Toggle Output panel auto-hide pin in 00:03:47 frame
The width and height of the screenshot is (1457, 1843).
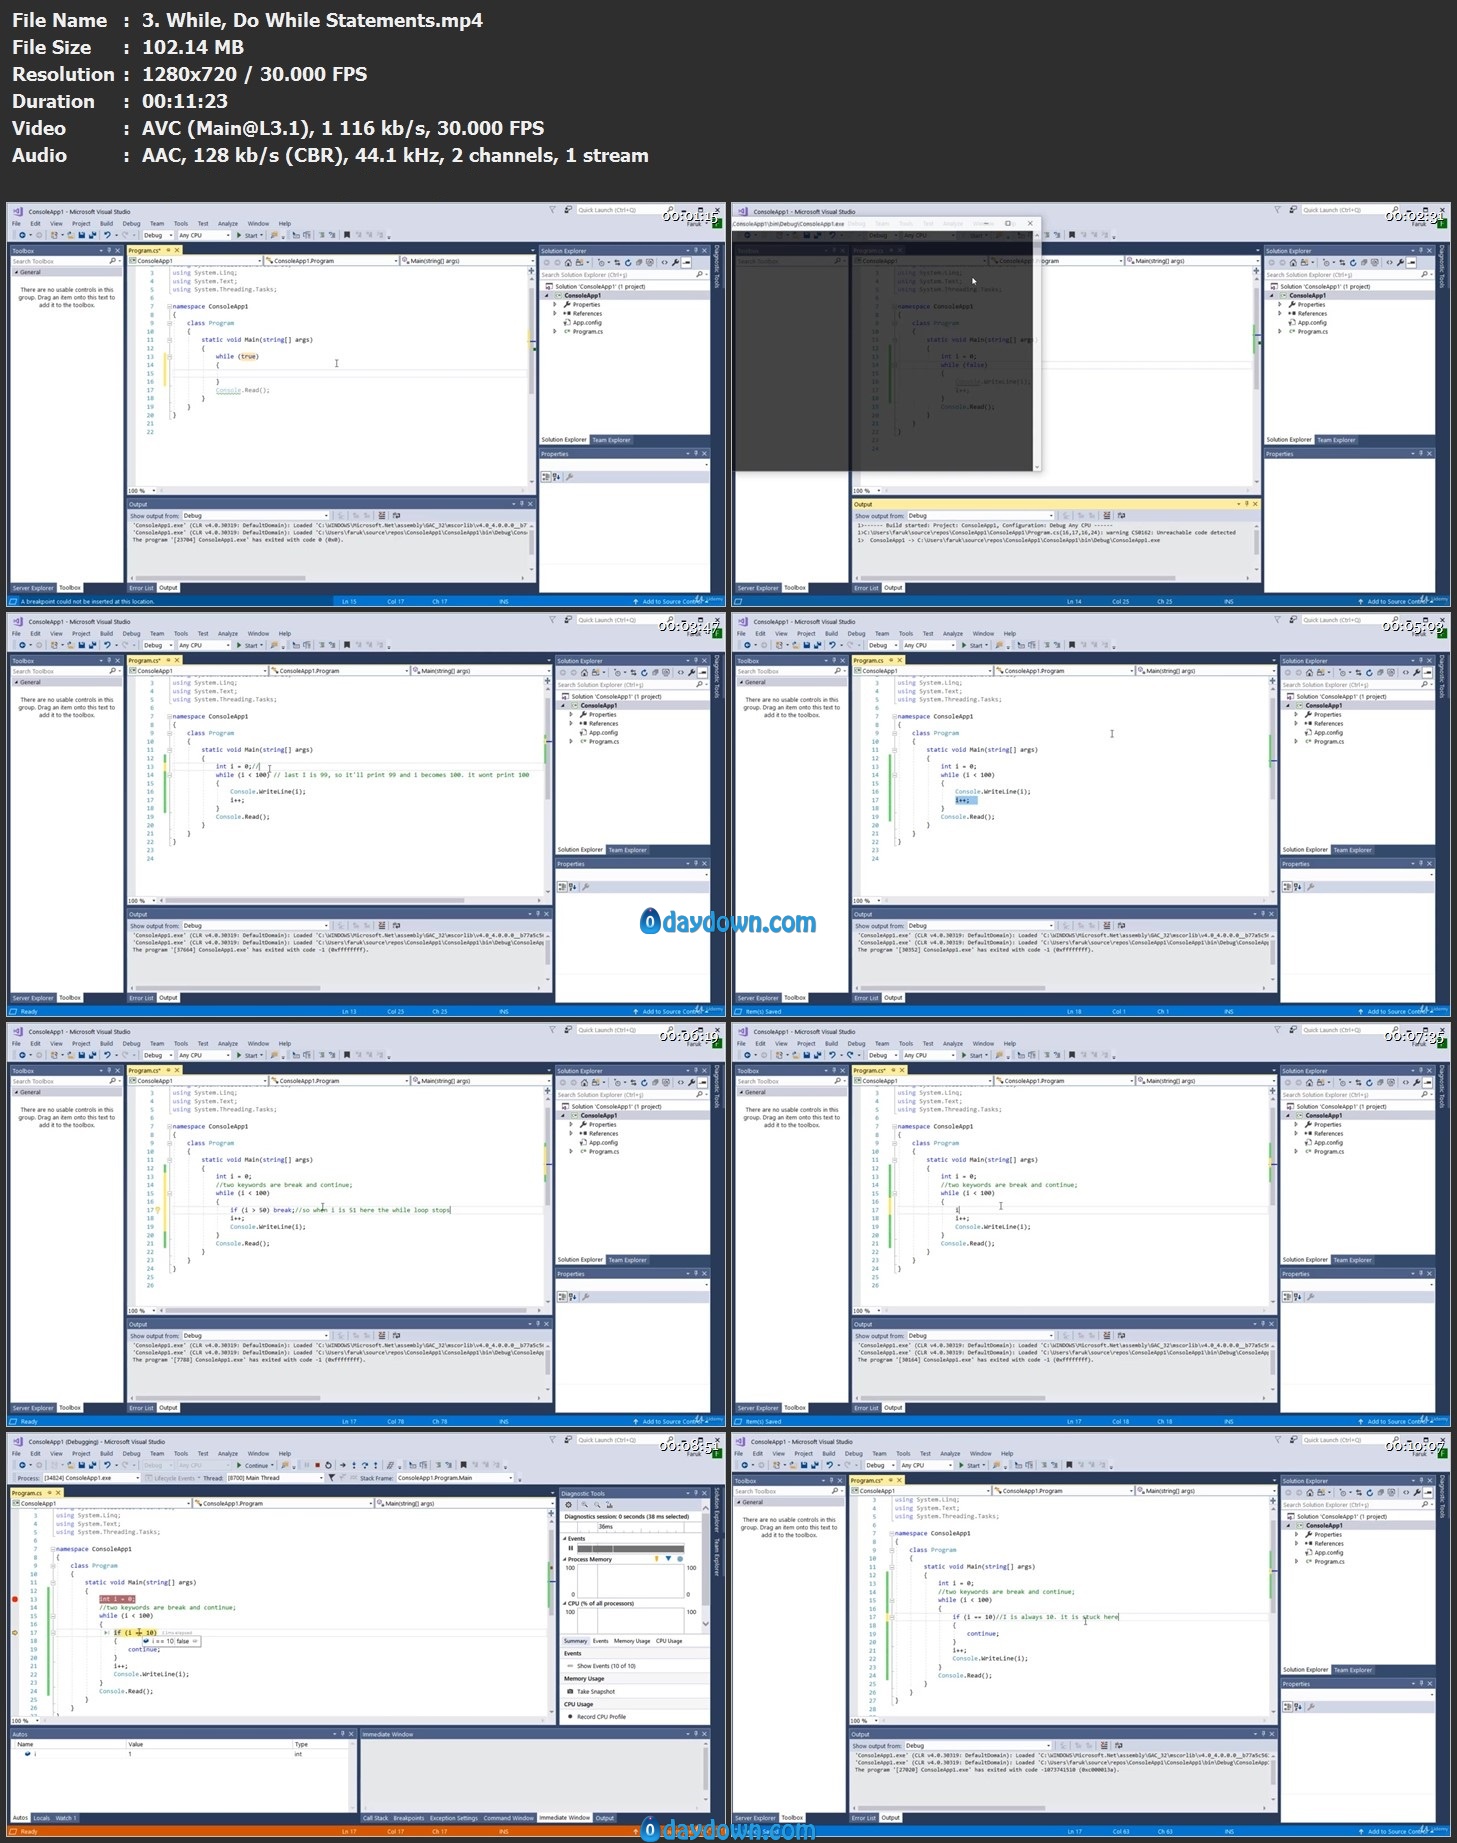[x=538, y=914]
